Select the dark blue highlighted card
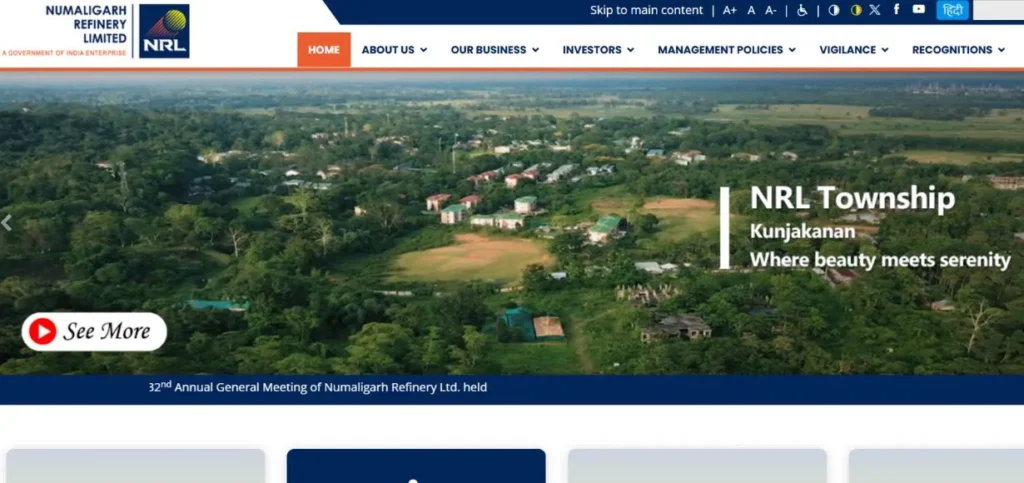1024x483 pixels. (416, 466)
